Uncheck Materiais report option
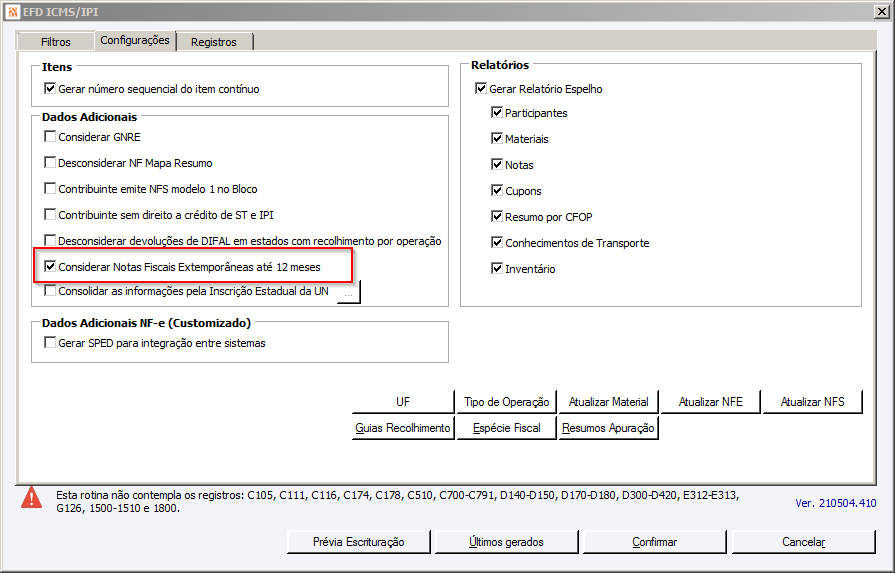The width and height of the screenshot is (895, 573). click(497, 139)
